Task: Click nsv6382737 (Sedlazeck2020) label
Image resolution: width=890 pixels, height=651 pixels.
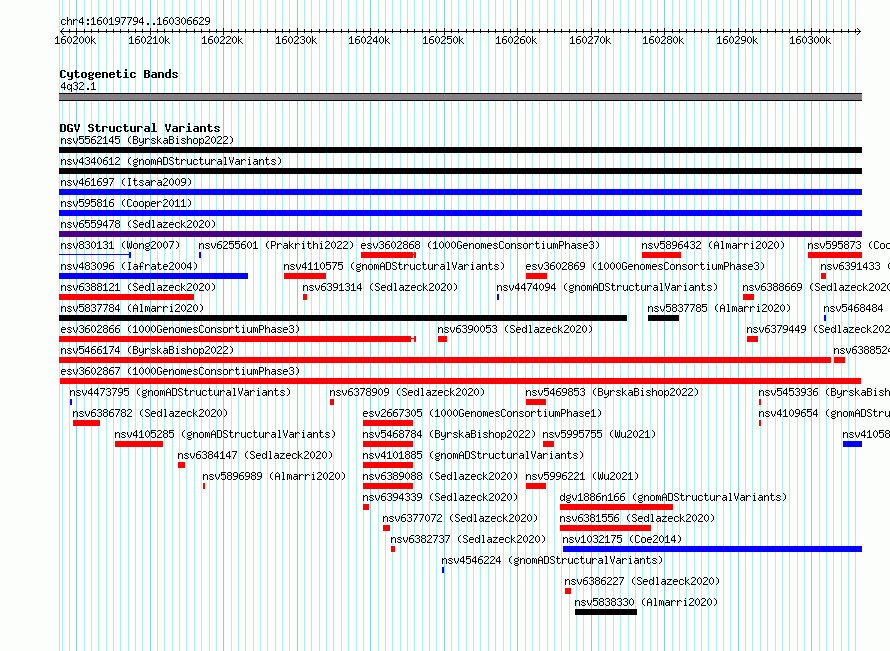Action: pyautogui.click(x=468, y=539)
